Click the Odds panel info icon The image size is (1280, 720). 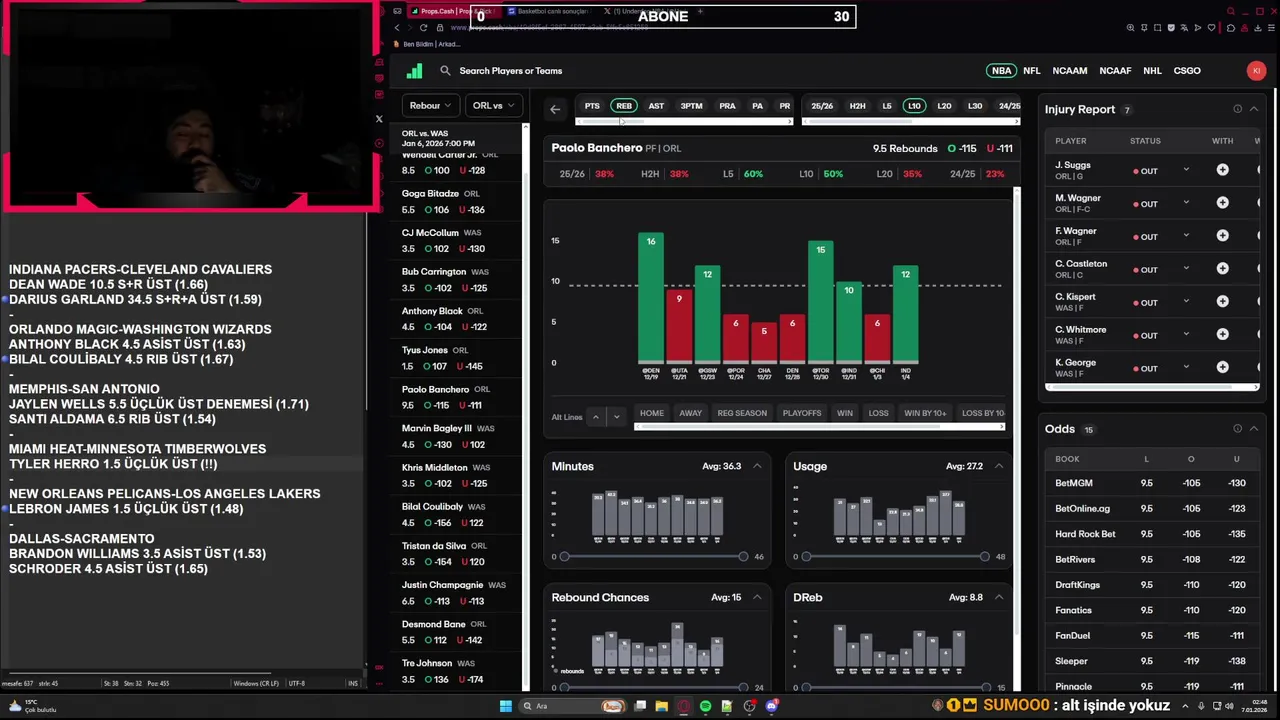click(x=1237, y=429)
